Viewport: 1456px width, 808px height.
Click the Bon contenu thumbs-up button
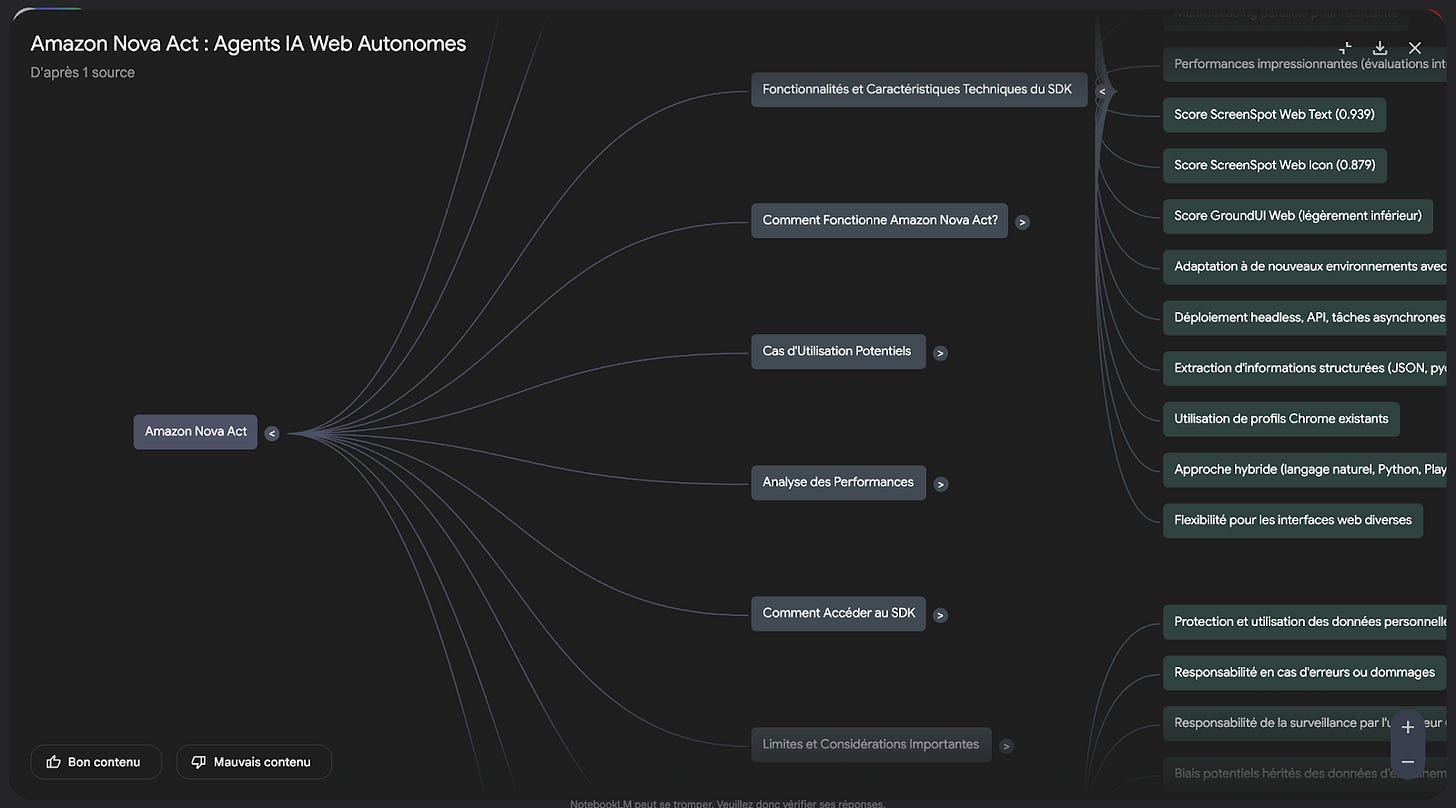[95, 762]
